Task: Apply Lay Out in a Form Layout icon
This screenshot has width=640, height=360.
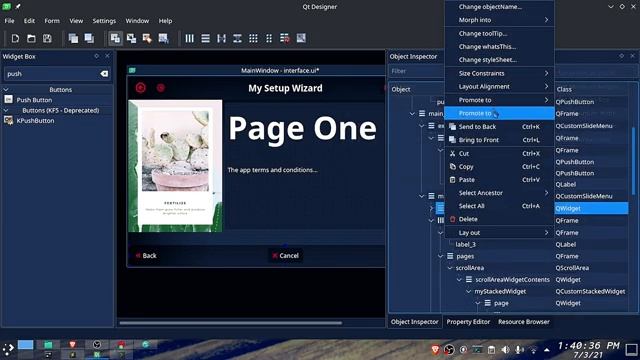Action: [x=269, y=38]
